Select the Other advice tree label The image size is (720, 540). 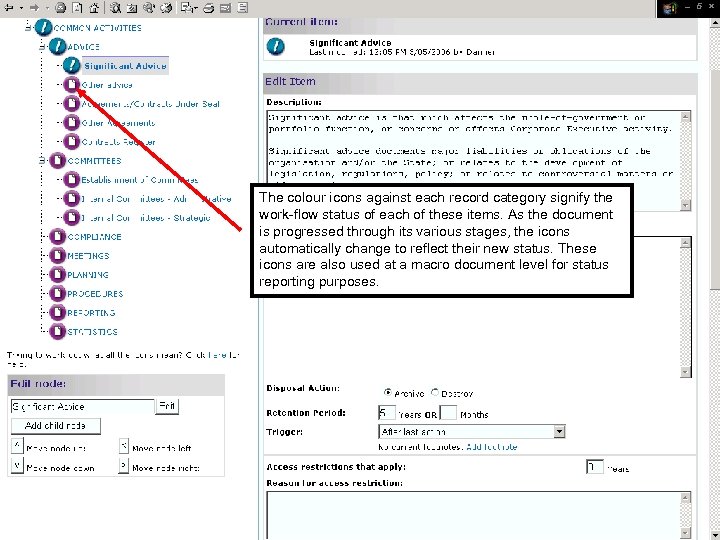(107, 85)
